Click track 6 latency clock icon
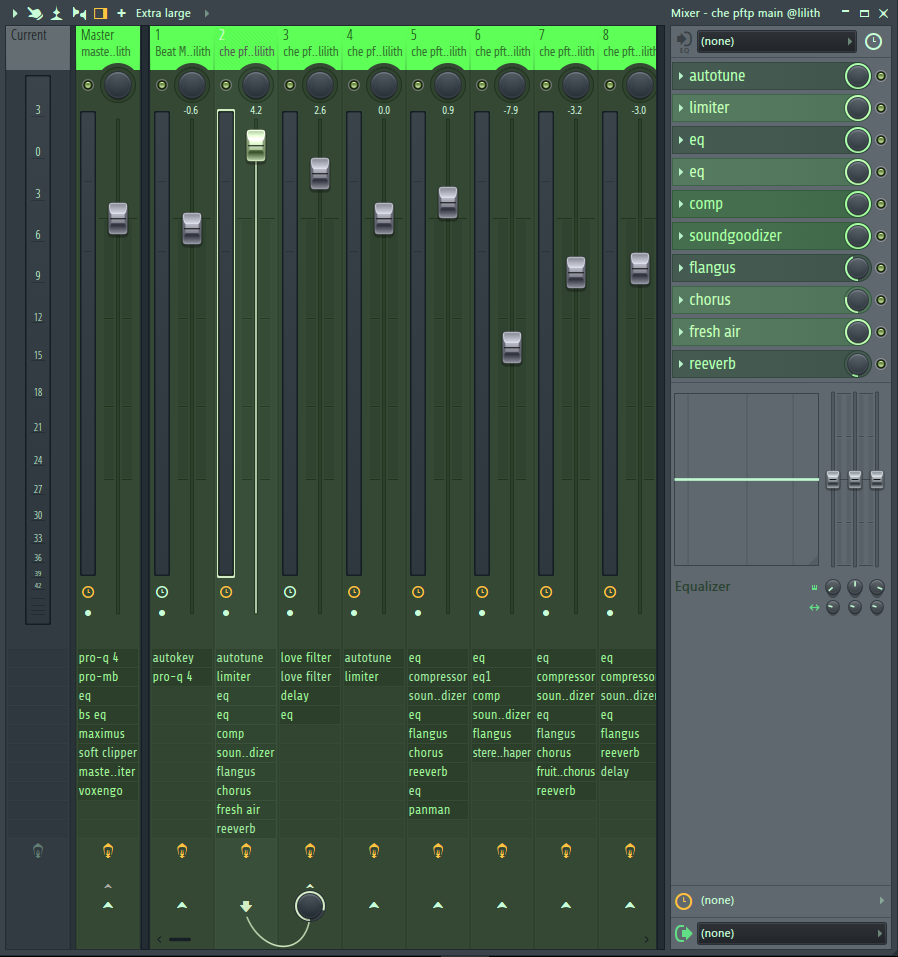This screenshot has height=957, width=898. click(482, 592)
